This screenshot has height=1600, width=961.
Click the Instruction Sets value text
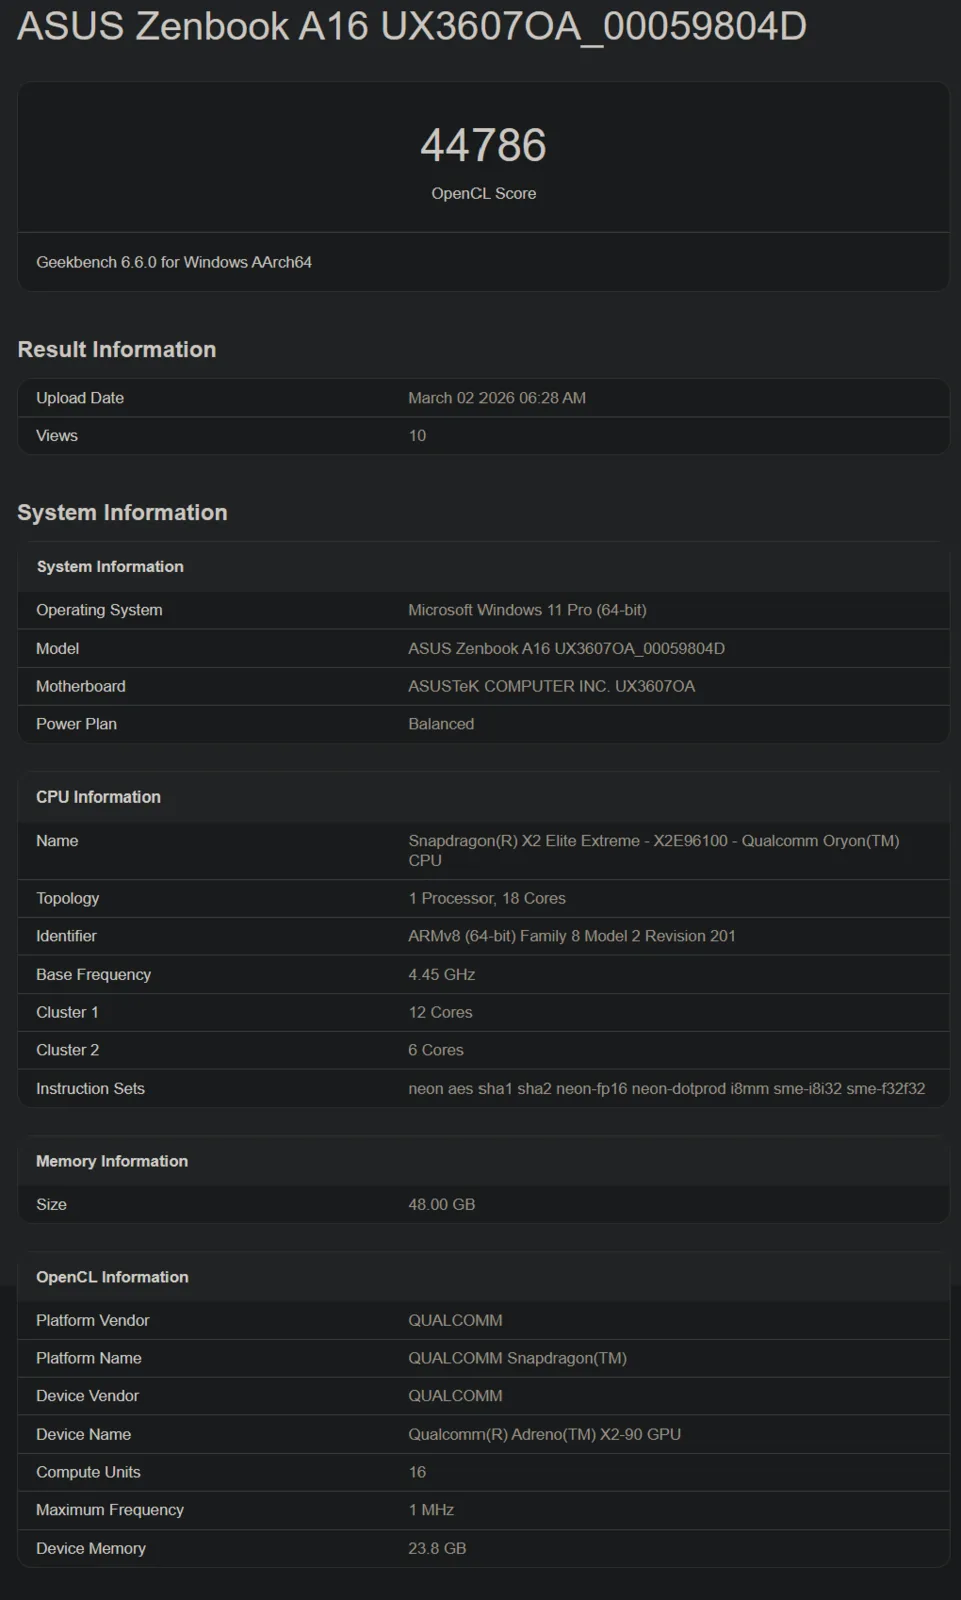pos(666,1088)
